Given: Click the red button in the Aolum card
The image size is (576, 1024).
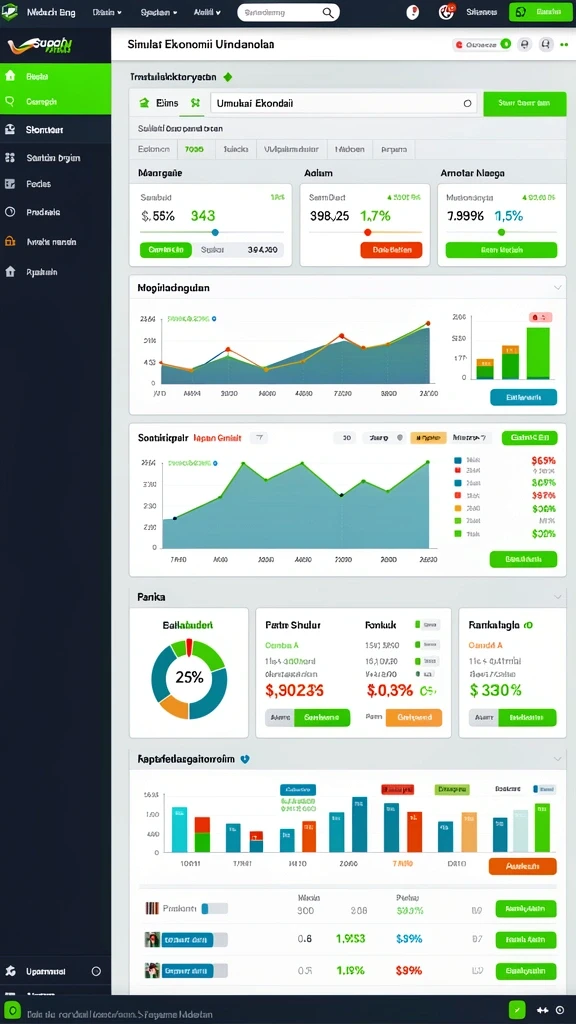Looking at the screenshot, I should (391, 249).
